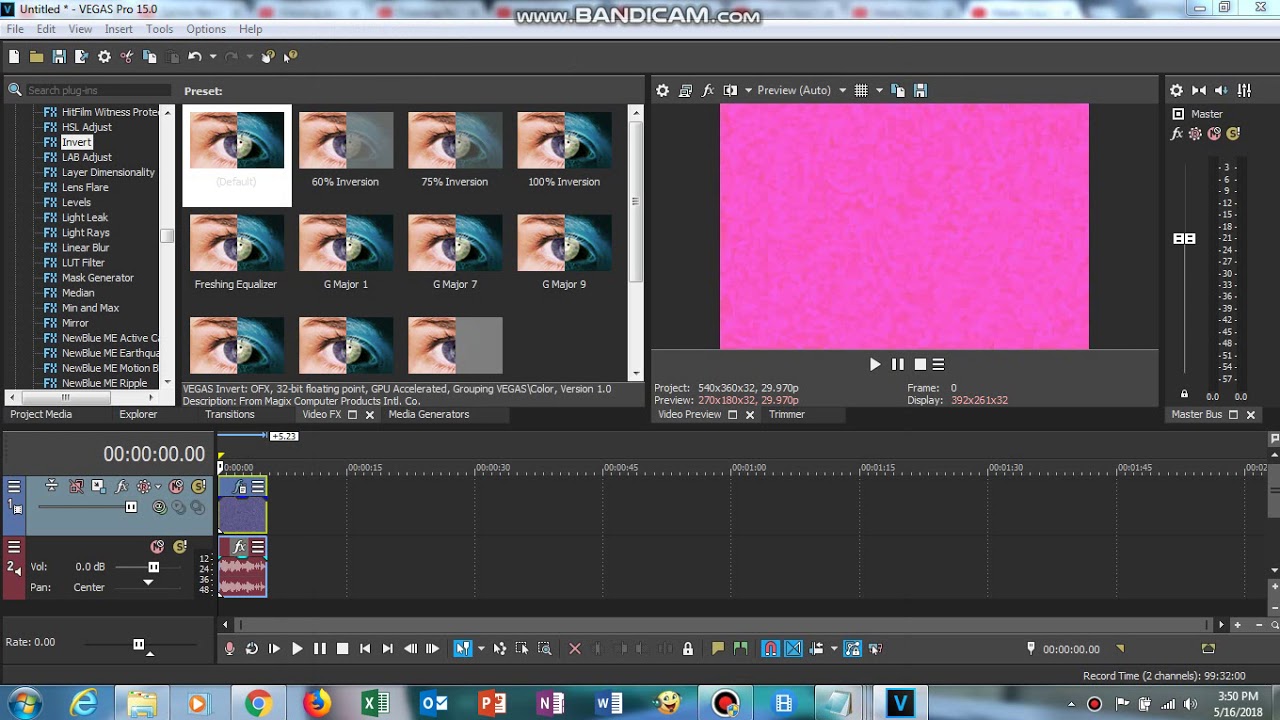Click the Rate slider handle
Image resolution: width=1280 pixels, height=720 pixels.
click(x=138, y=644)
